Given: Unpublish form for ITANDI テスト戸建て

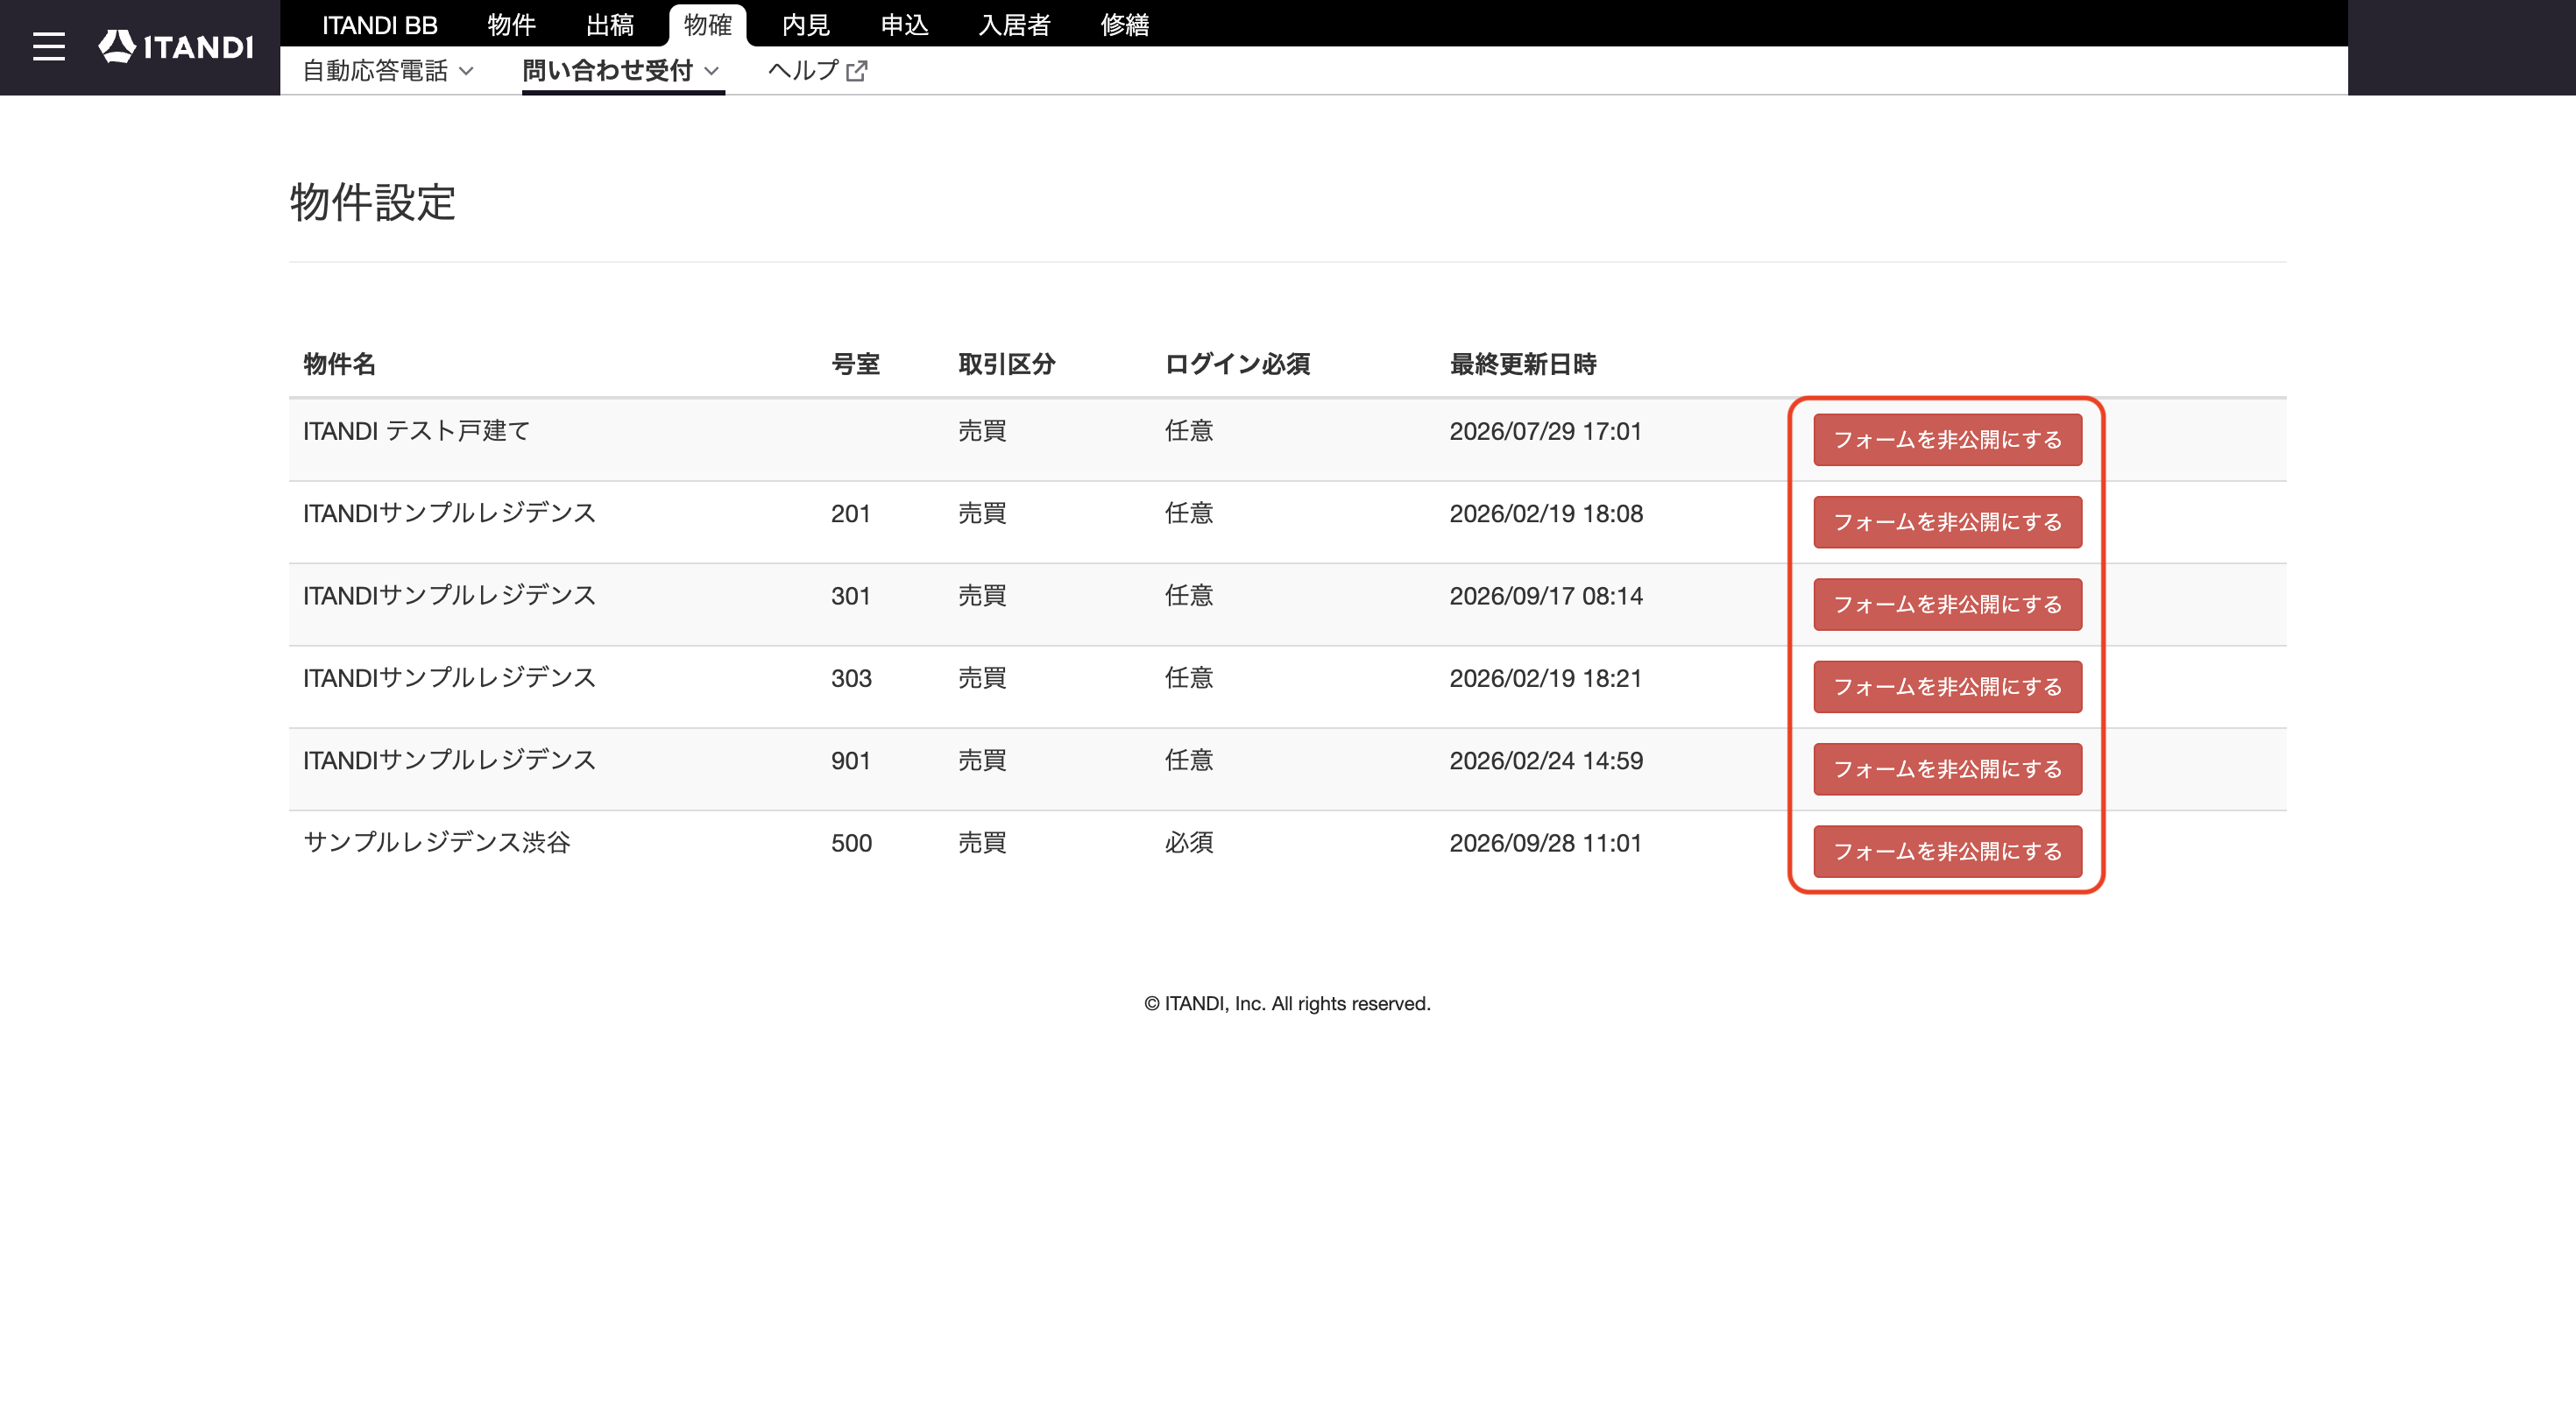Looking at the screenshot, I should pos(1947,440).
